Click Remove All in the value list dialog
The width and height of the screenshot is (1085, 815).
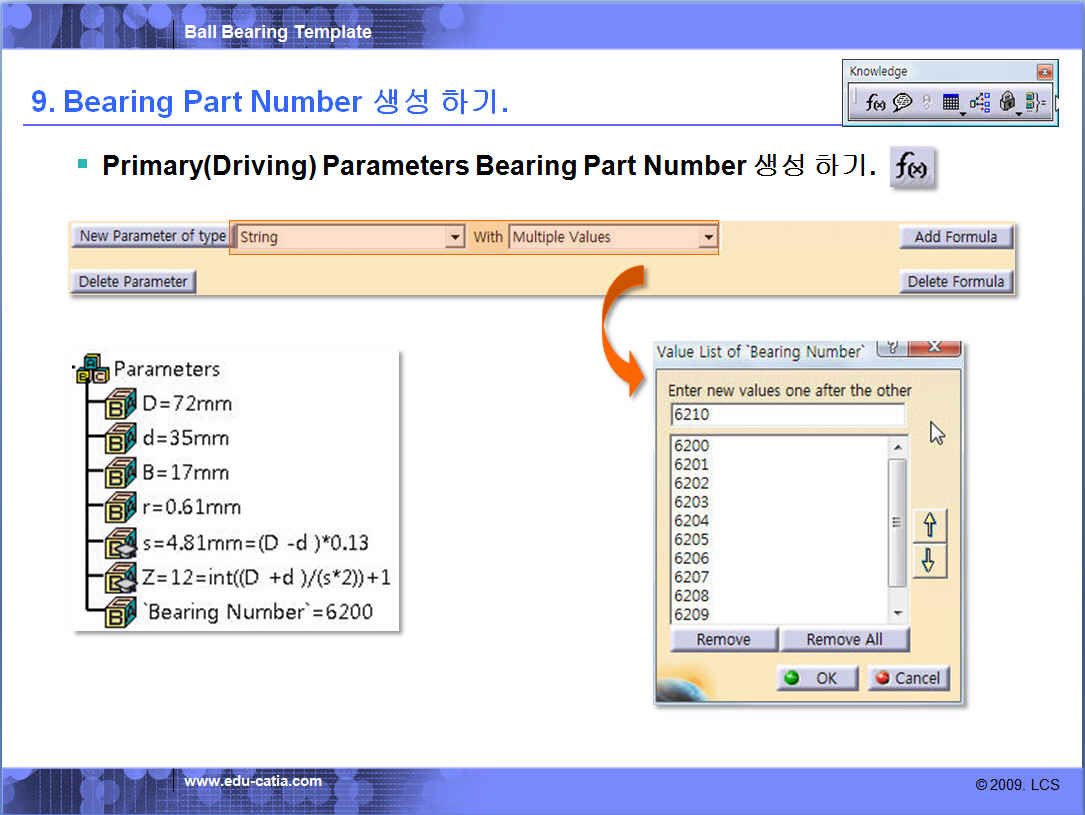click(x=844, y=640)
